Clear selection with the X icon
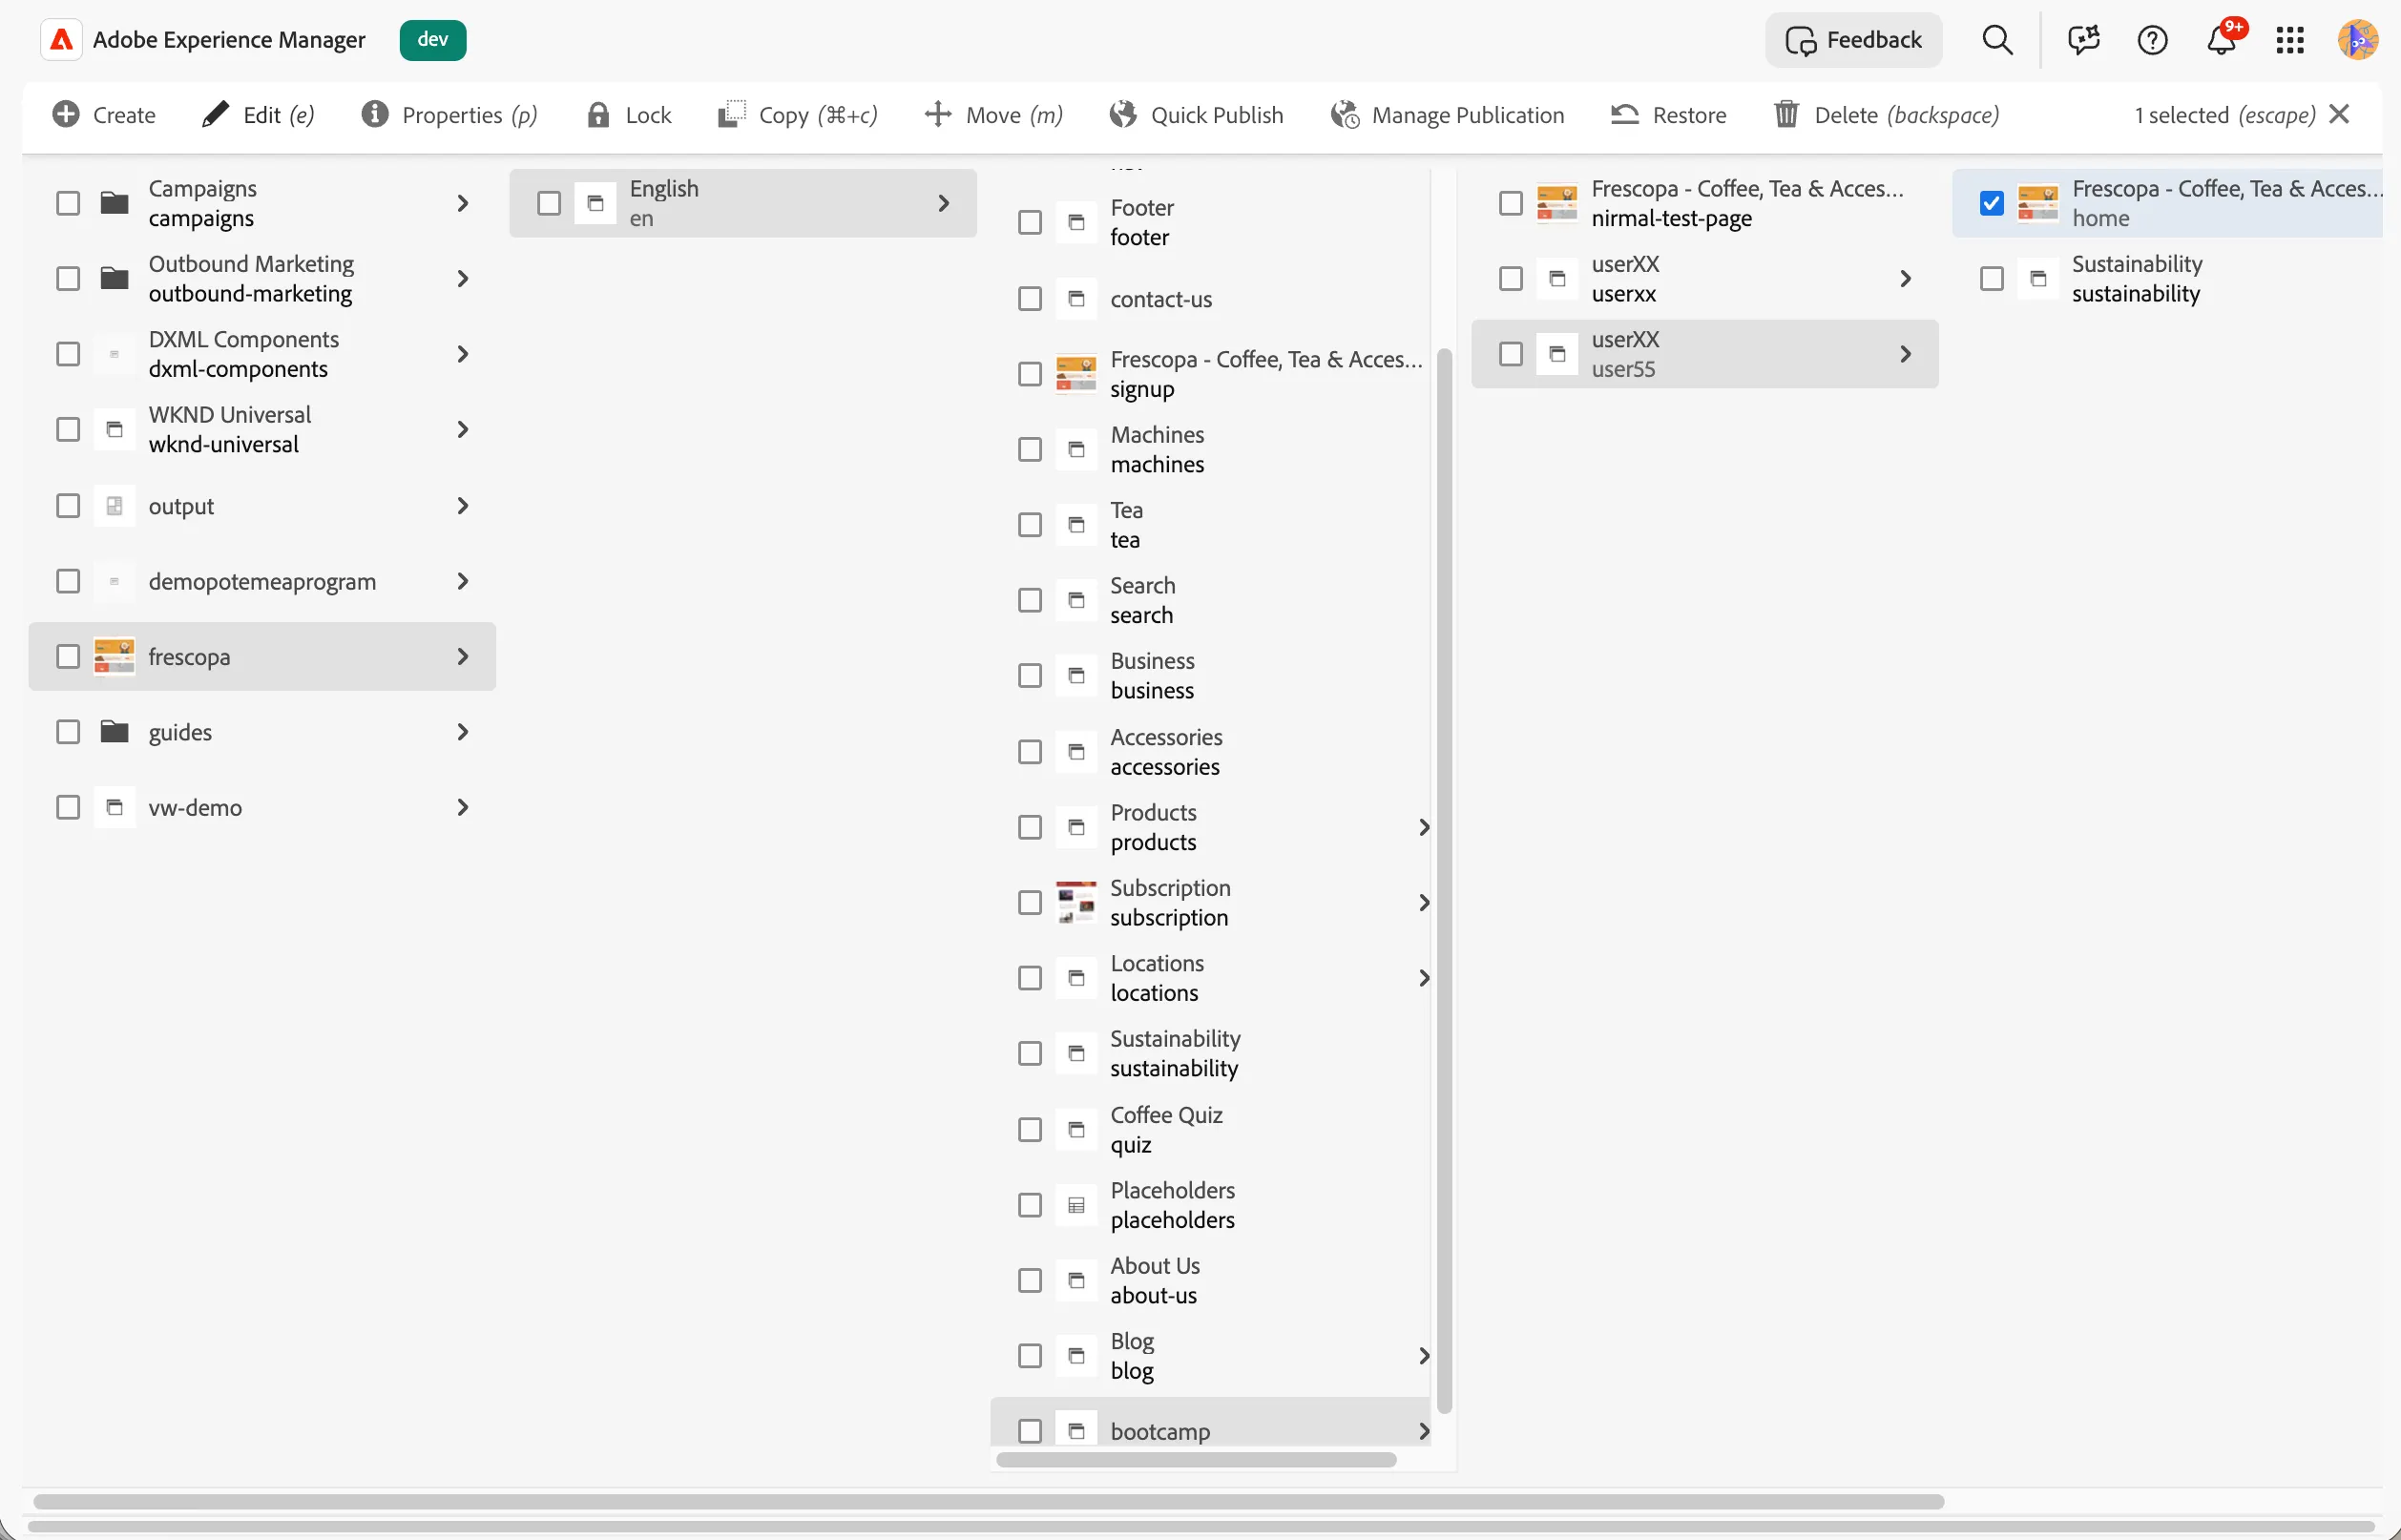Screen dimensions: 2401x1540 (x=2339, y=114)
